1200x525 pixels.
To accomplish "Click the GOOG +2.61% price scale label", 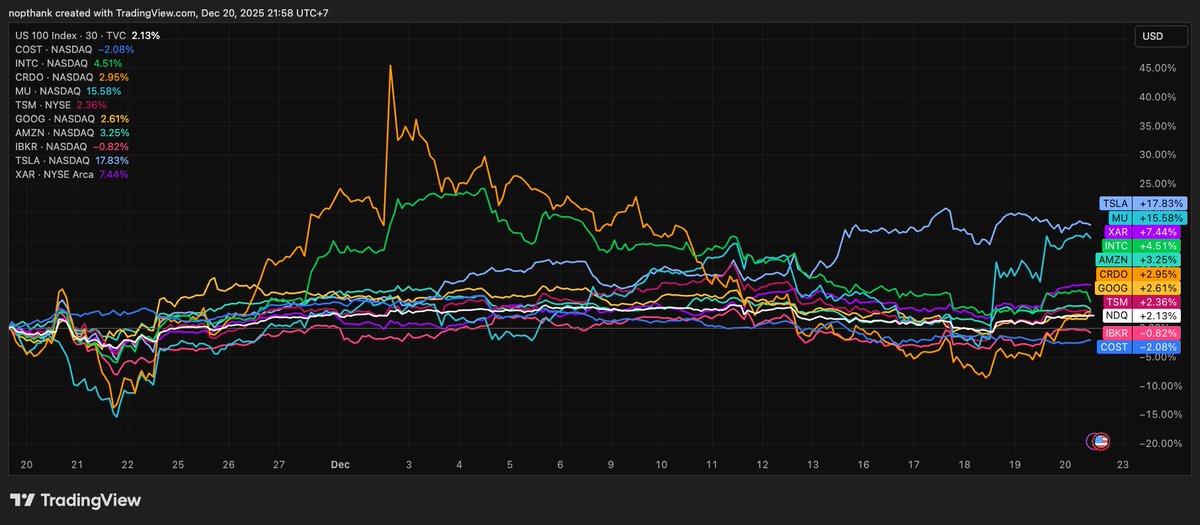I will coord(1137,287).
